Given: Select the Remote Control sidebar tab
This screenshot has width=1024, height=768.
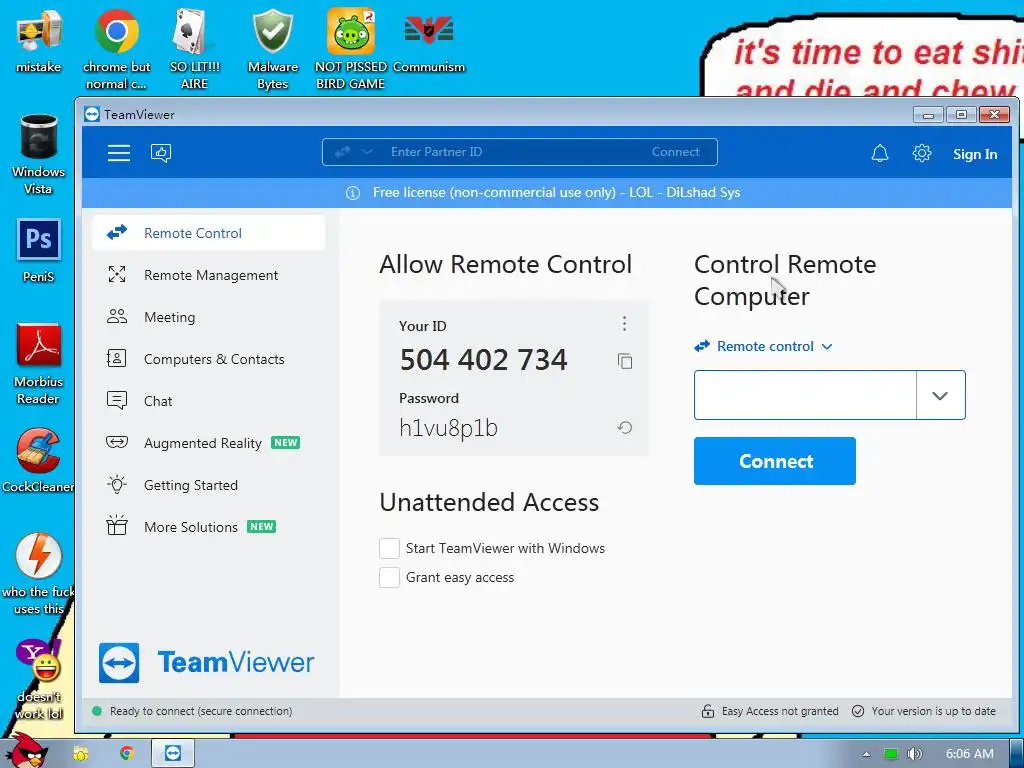Looking at the screenshot, I should coord(209,233).
